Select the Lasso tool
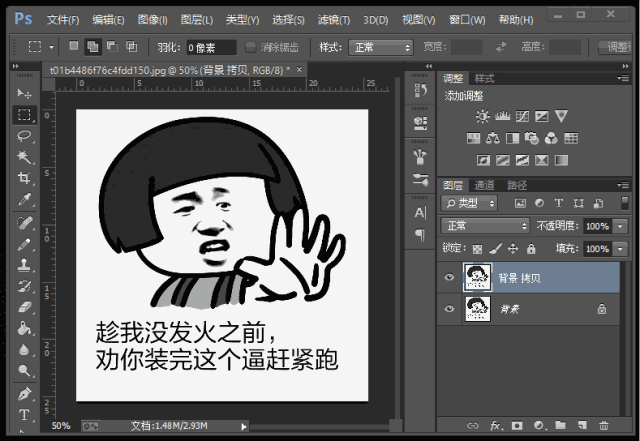The height and width of the screenshot is (441, 640). click(x=24, y=136)
